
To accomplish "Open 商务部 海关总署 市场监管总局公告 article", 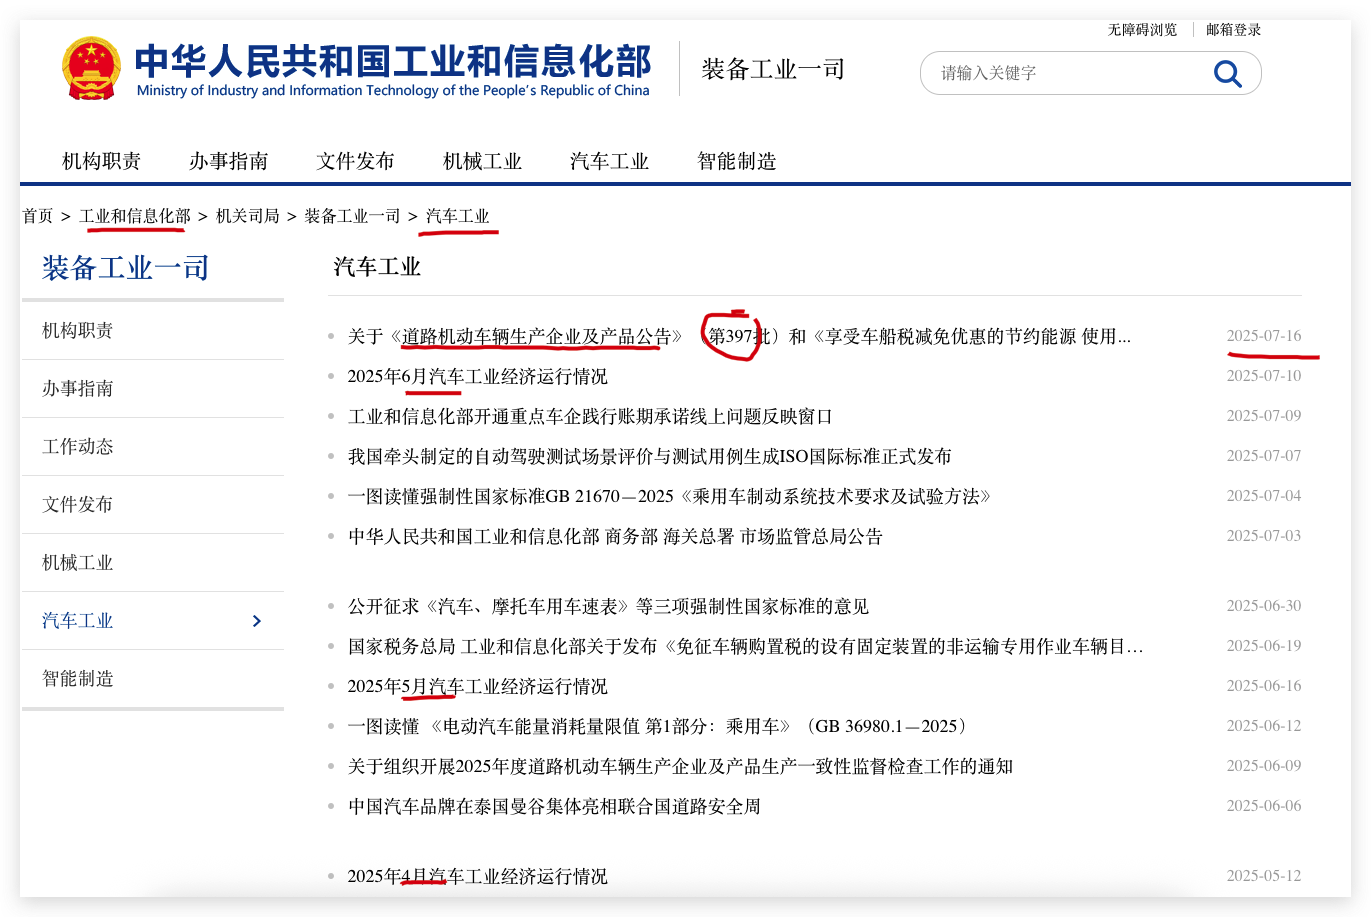I will pos(615,537).
